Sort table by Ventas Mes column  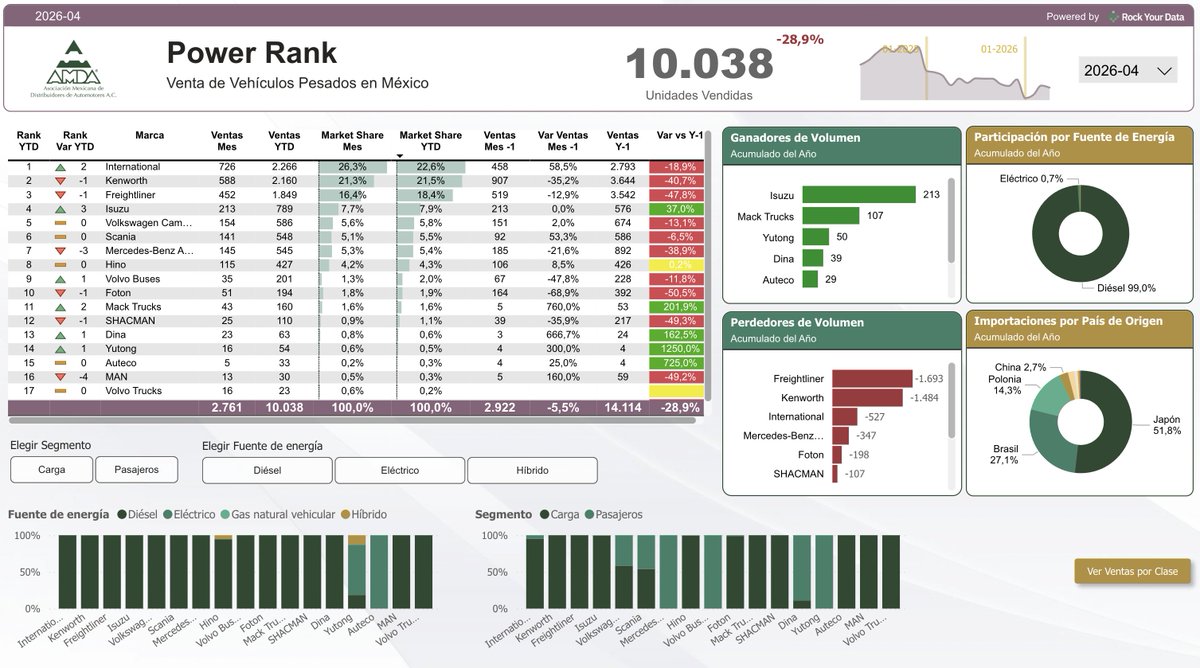tap(227, 141)
